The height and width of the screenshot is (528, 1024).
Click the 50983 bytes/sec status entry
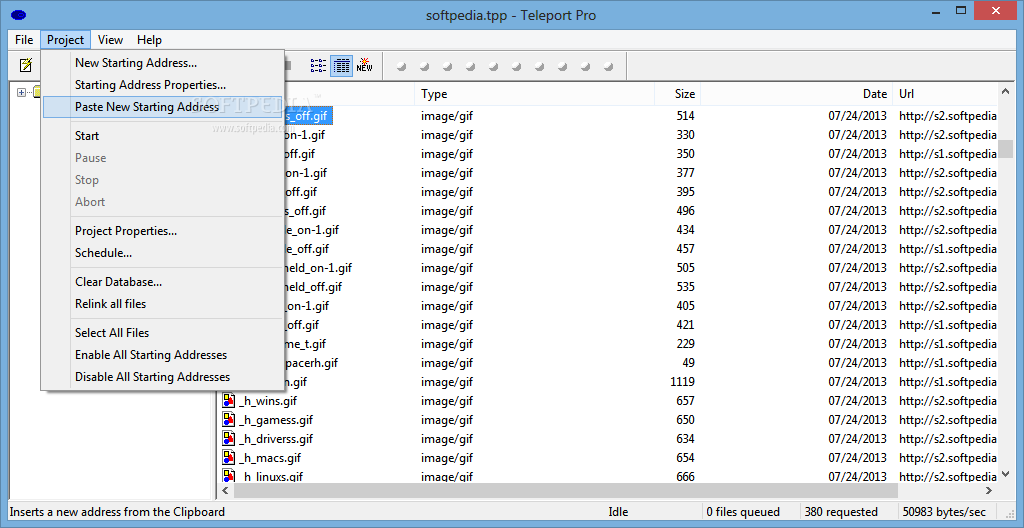click(x=943, y=512)
